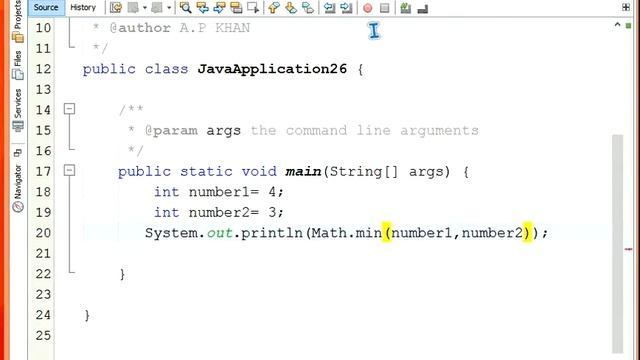Open the Files side panel
The width and height of the screenshot is (640, 360).
click(18, 65)
